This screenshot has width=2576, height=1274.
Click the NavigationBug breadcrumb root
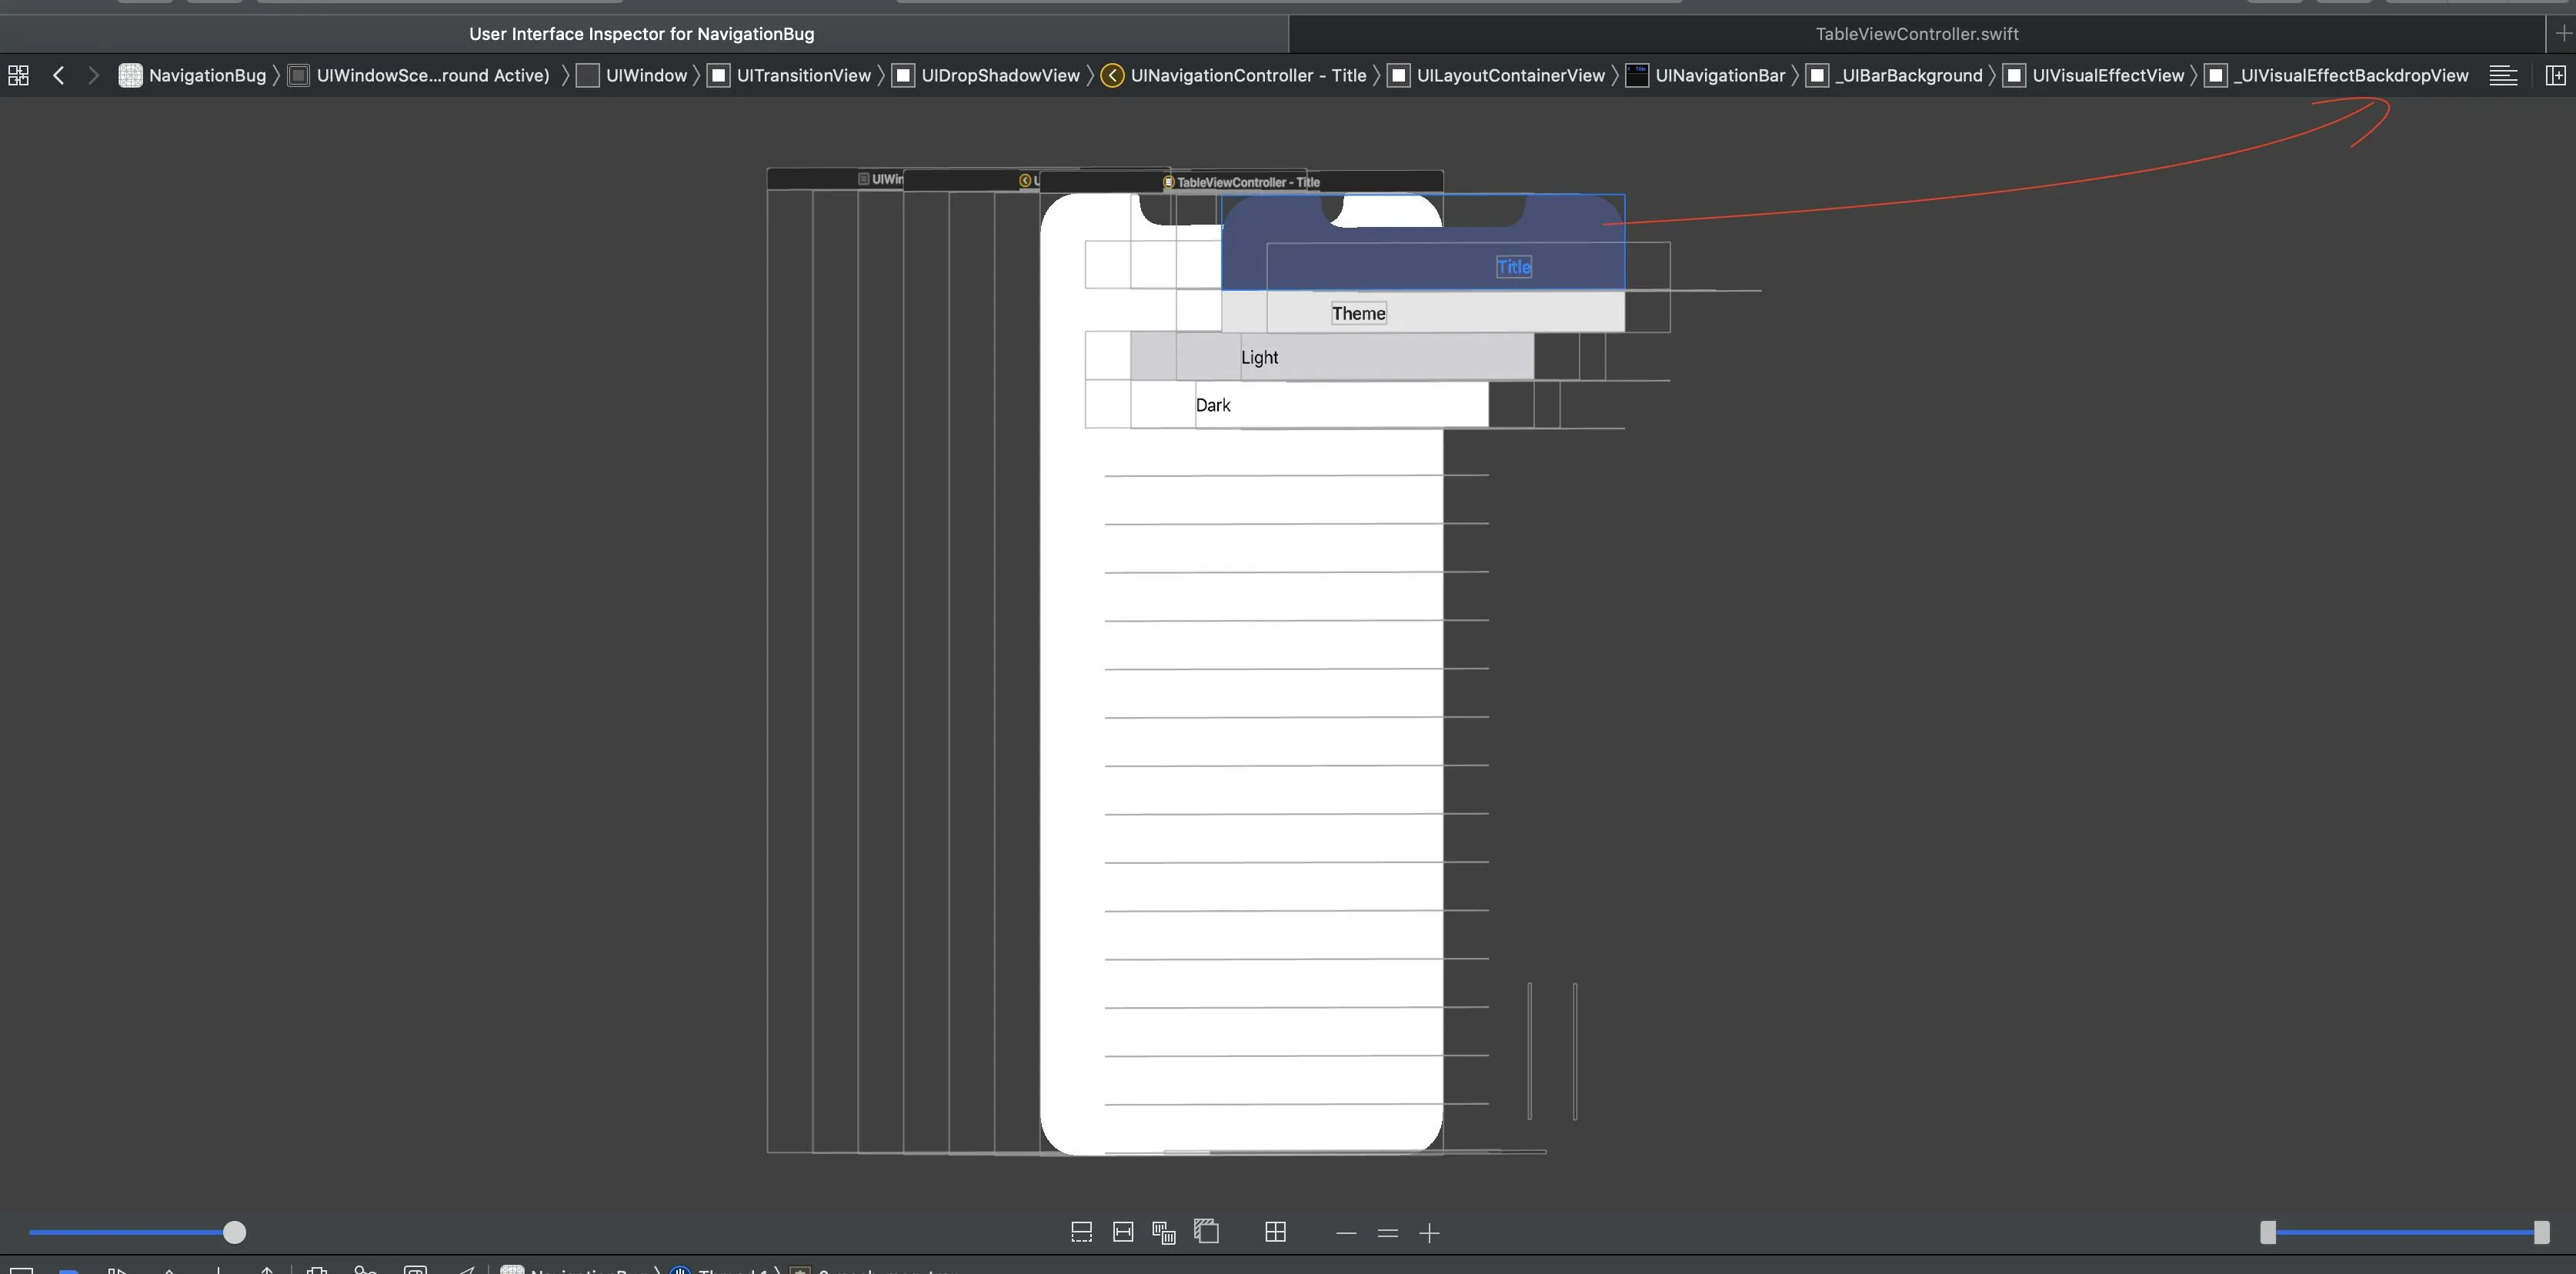pos(206,75)
